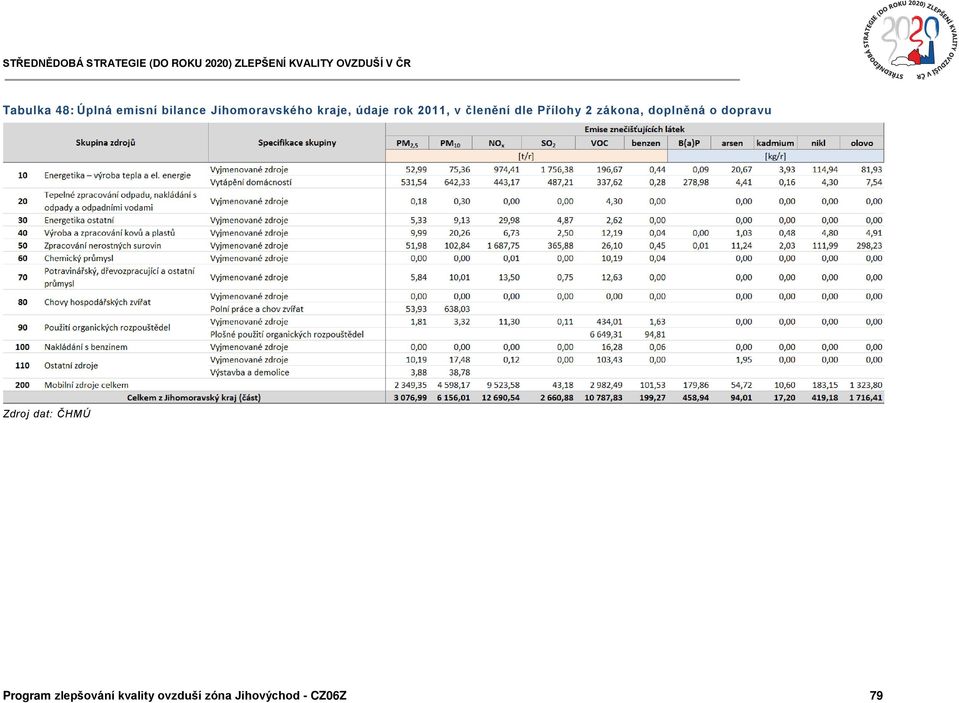Image resolution: width=959 pixels, height=703 pixels.
Task: Select row label 'Chovy hospodářských zvířat'
Action: coord(97,302)
